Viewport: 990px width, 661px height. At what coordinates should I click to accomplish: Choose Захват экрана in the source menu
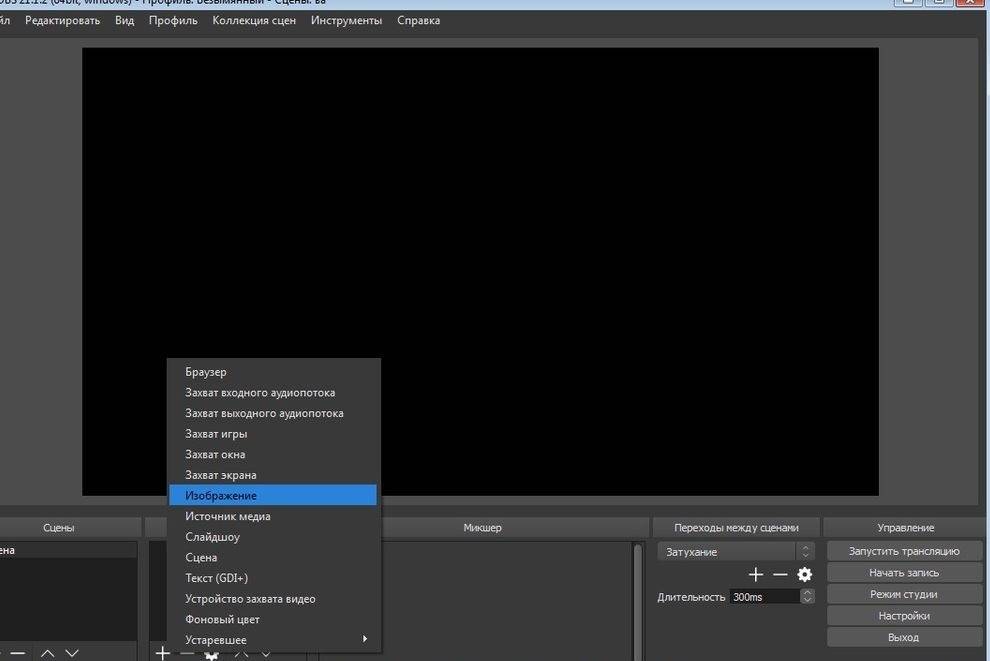[272, 475]
